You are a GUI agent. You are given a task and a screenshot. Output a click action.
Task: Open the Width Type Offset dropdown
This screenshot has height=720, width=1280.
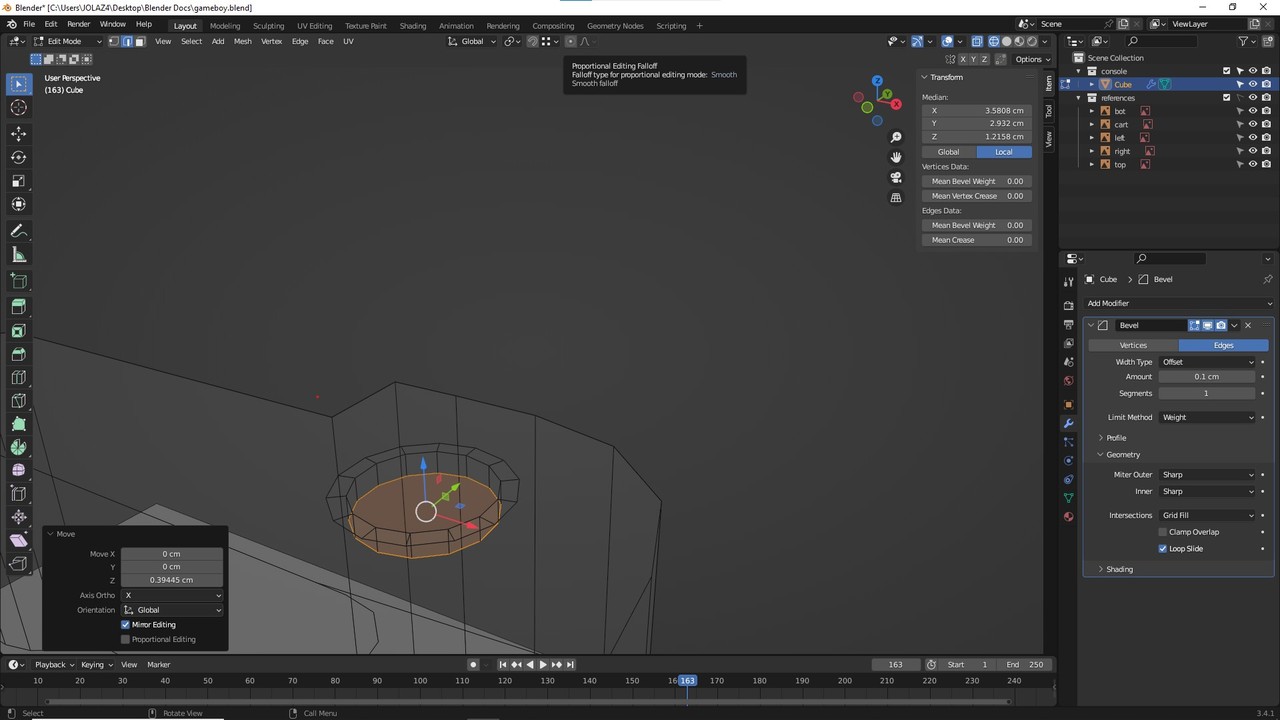click(x=1207, y=362)
